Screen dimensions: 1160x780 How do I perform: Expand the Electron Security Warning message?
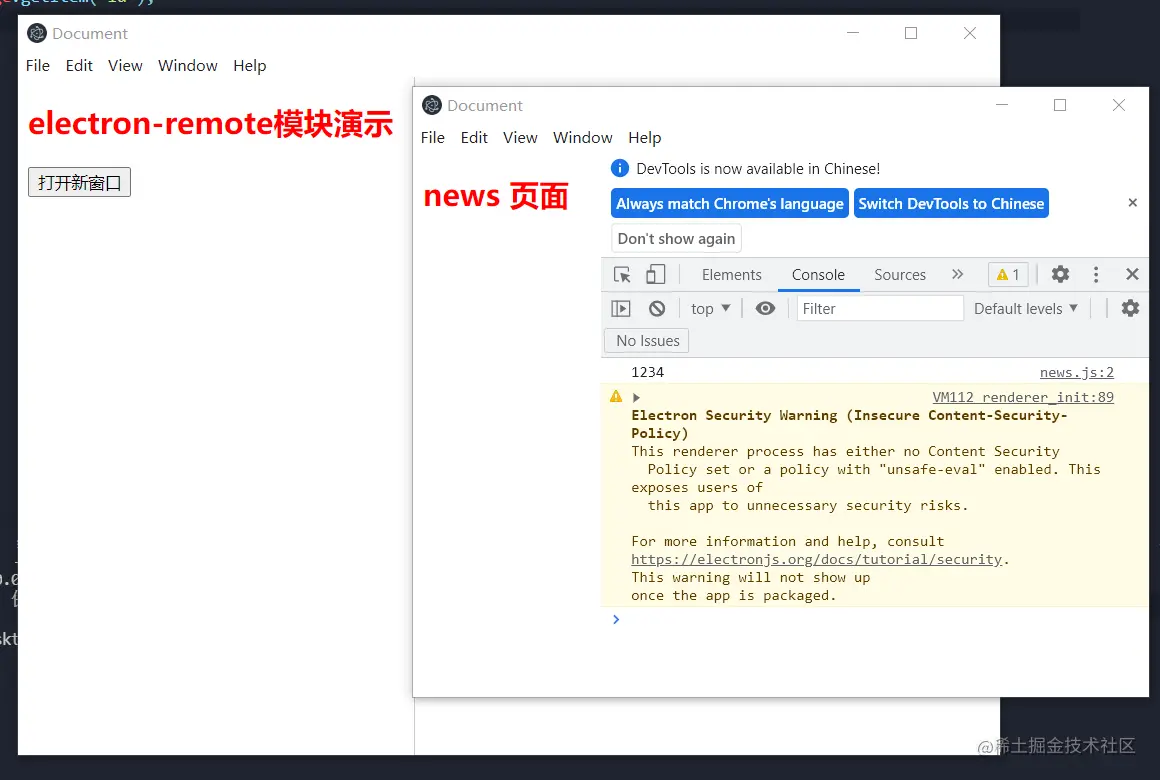636,398
